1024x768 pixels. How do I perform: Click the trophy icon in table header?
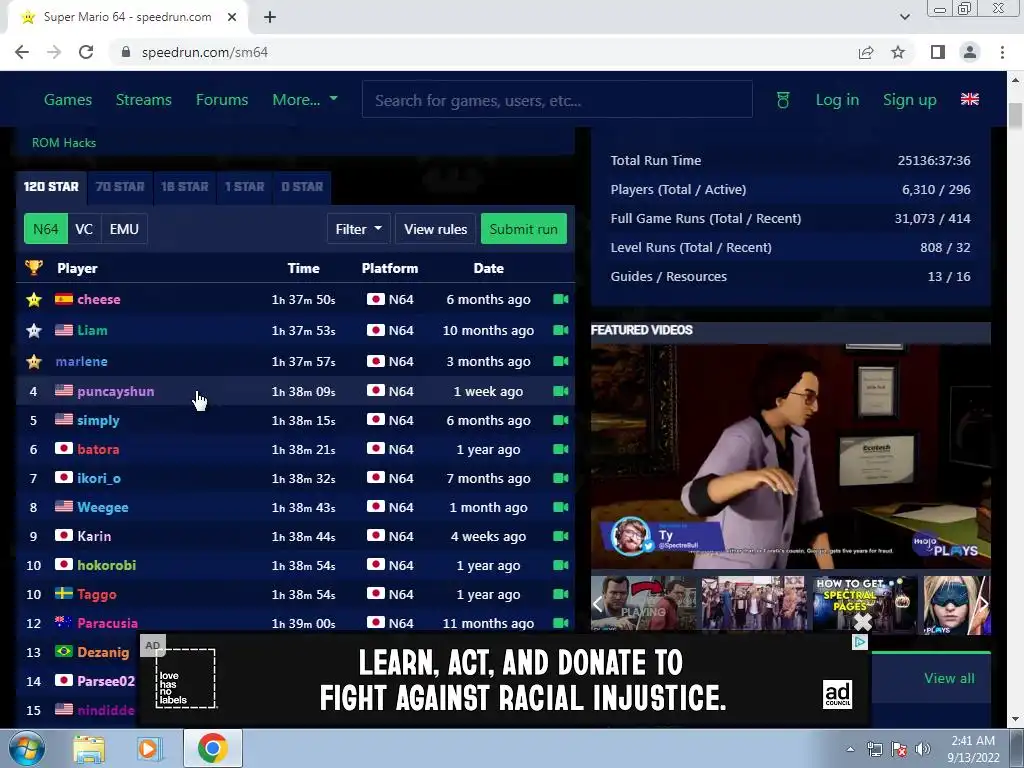(34, 268)
